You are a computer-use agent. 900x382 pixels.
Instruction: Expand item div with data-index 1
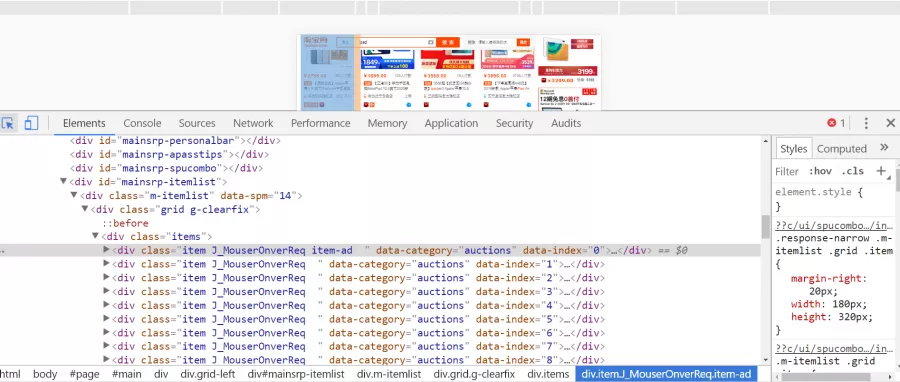click(106, 263)
